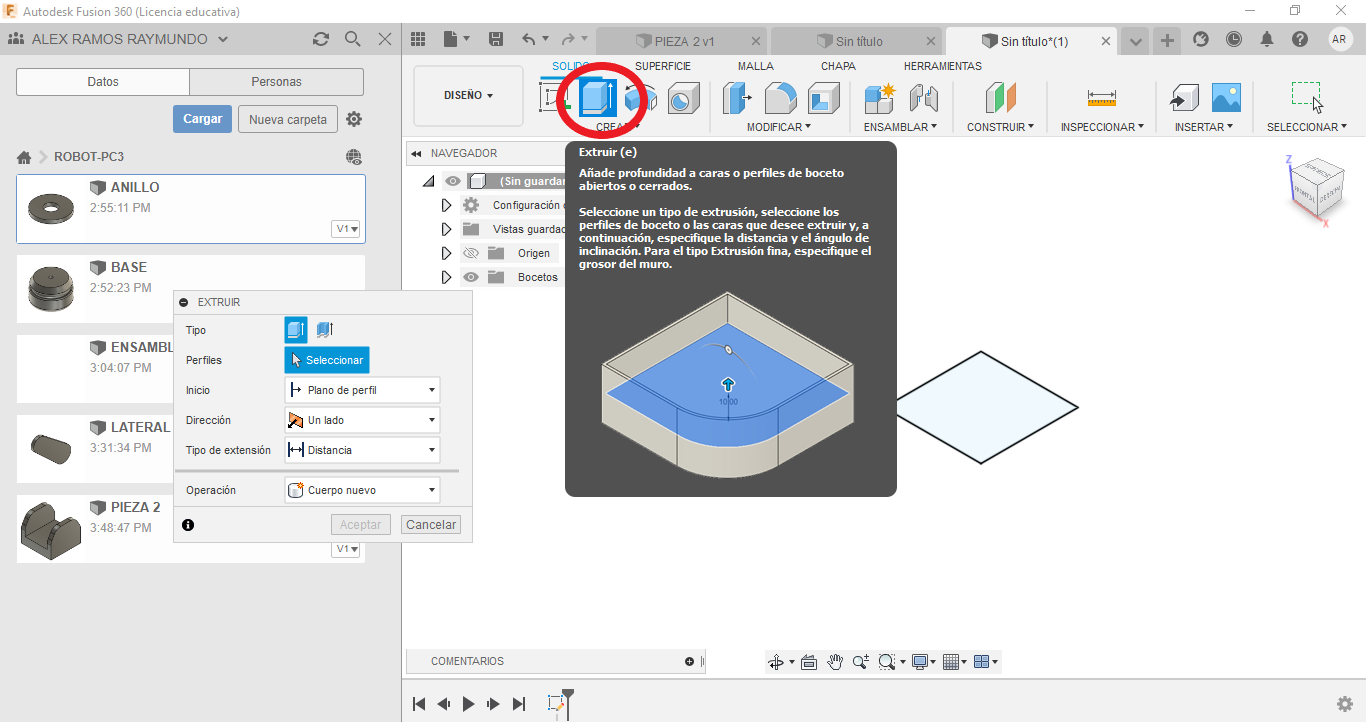Collapse the root component node
1366x722 pixels.
(x=429, y=181)
